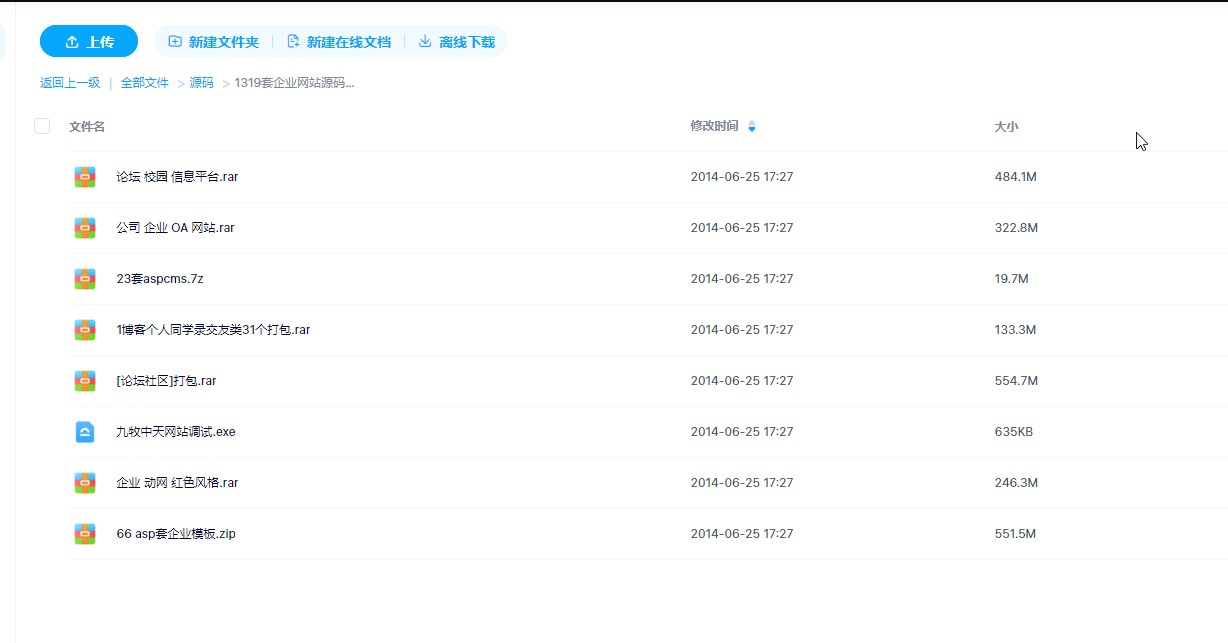Tick the select-all checkbox beside 文件名
Screen dimensions: 1228x643
[x=42, y=126]
